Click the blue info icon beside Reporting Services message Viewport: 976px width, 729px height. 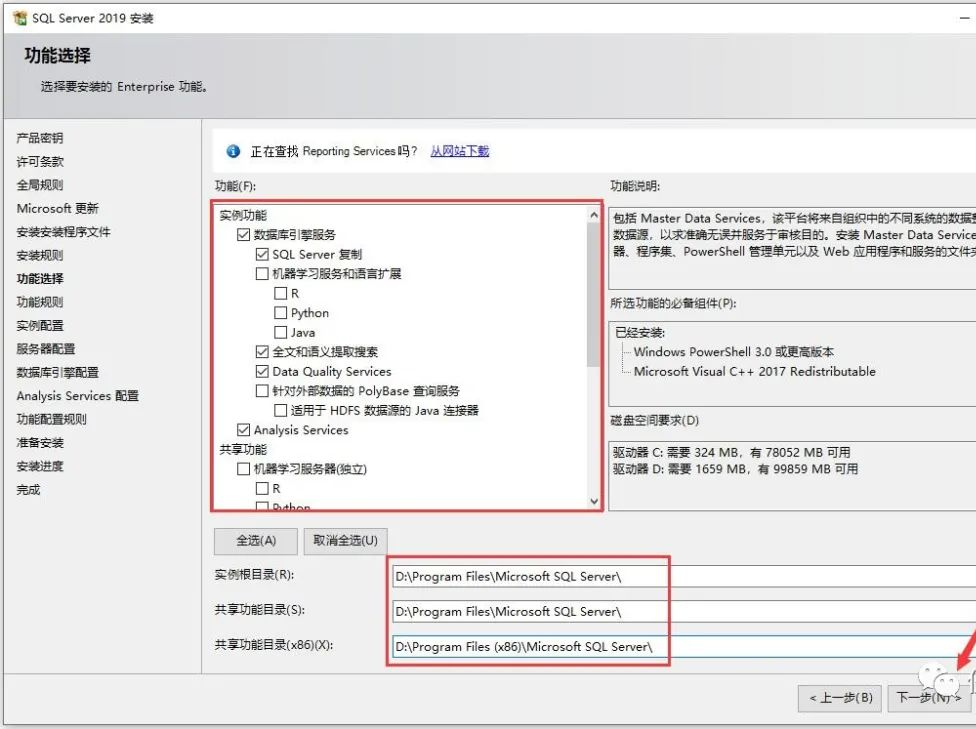coord(234,151)
